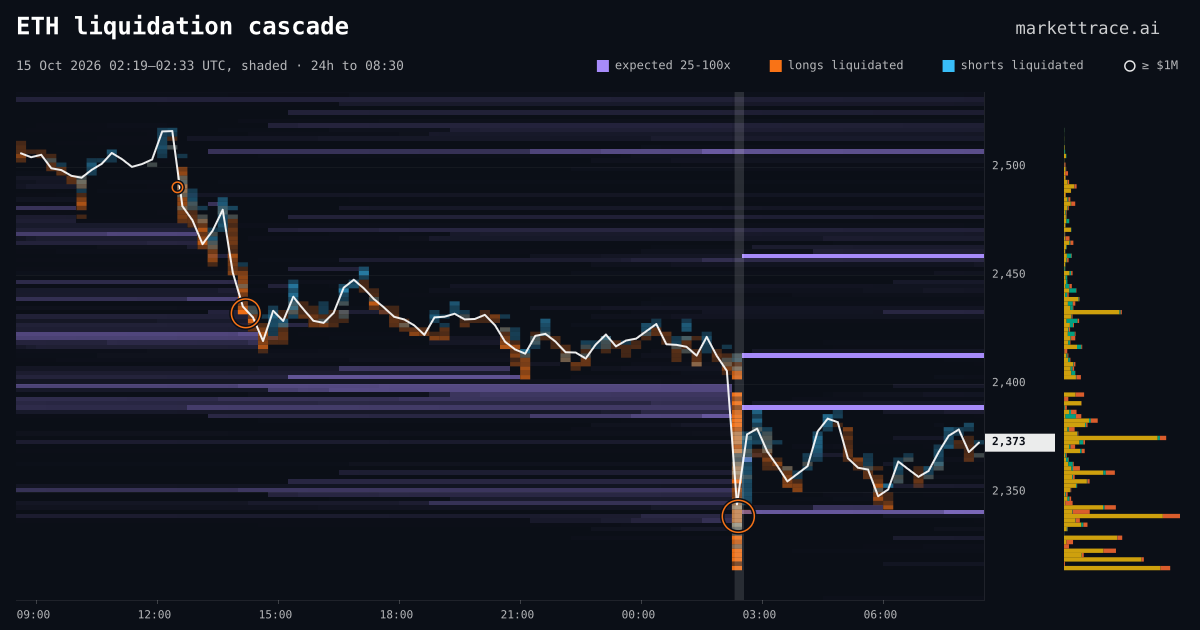Click the "shorts liquidated" legend label
Viewport: 1200px width, 630px height.
tap(1022, 65)
